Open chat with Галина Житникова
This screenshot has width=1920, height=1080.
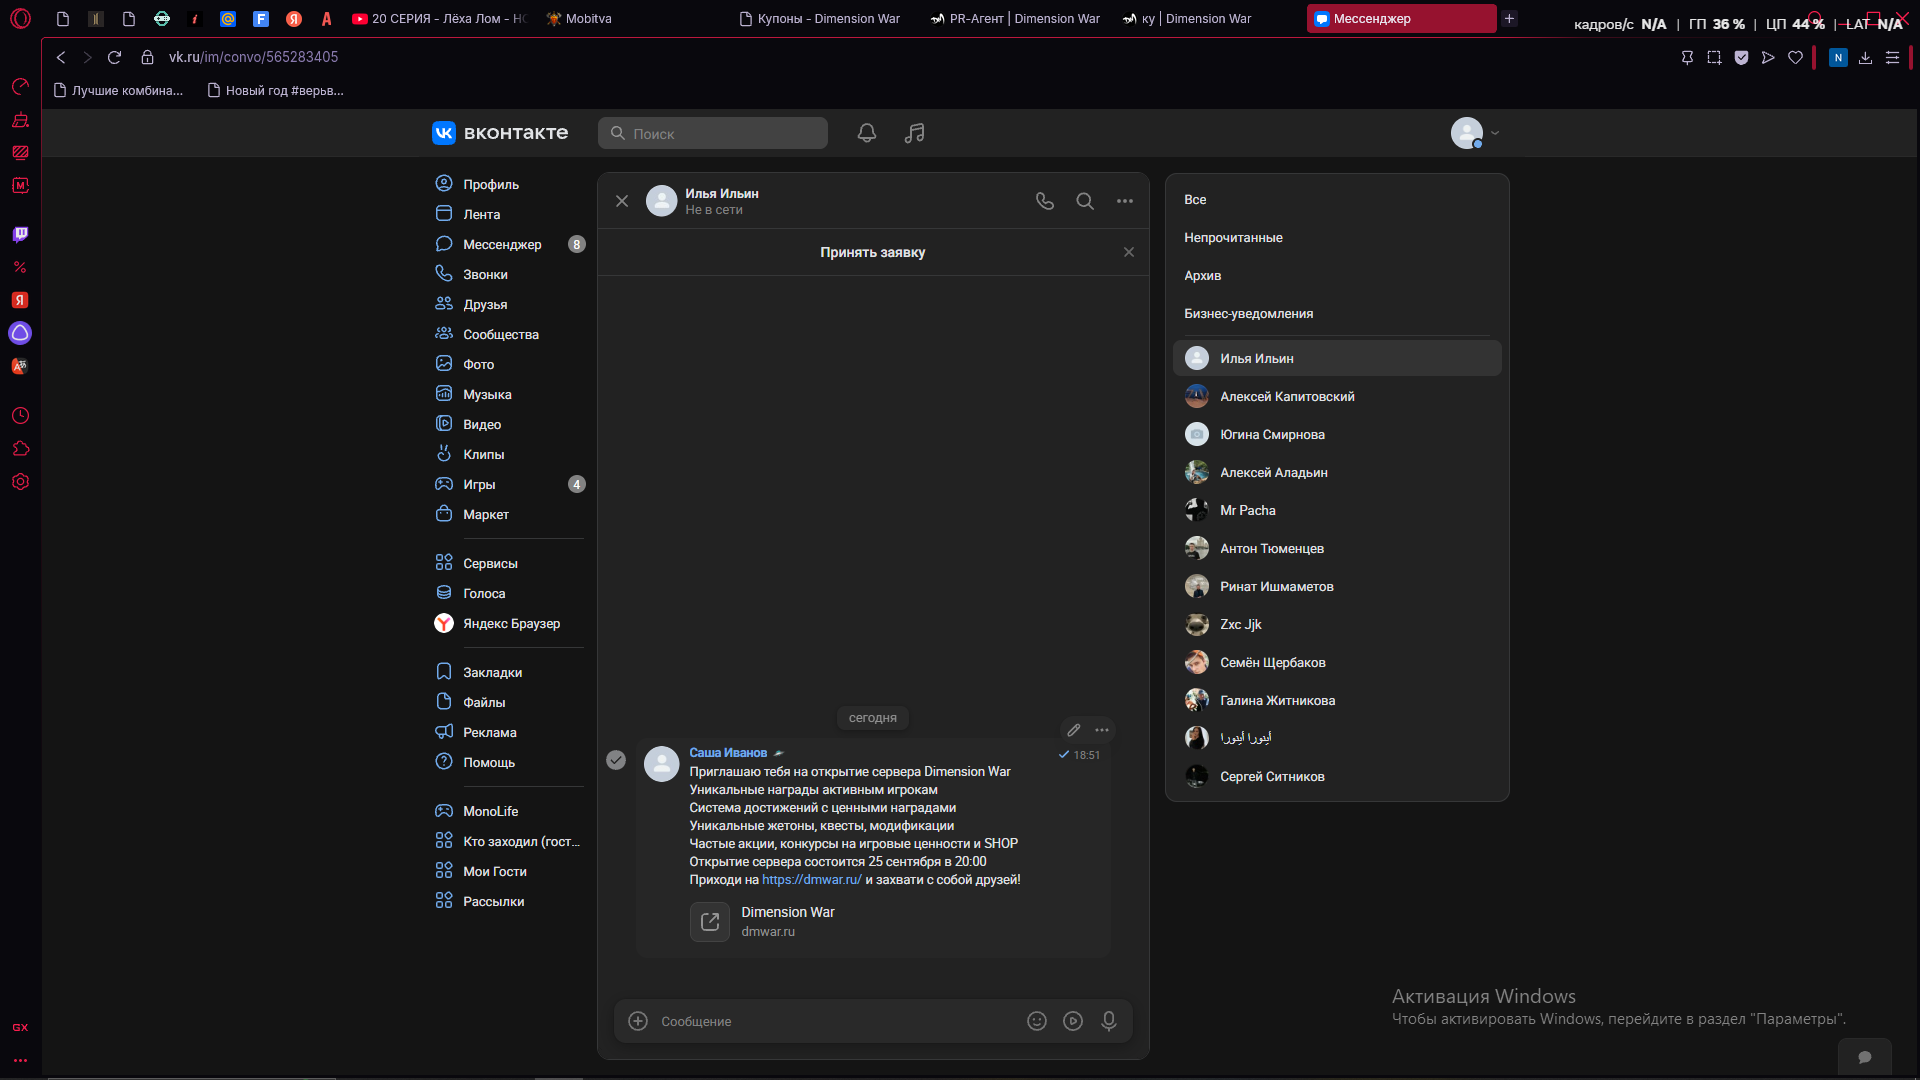[1337, 701]
